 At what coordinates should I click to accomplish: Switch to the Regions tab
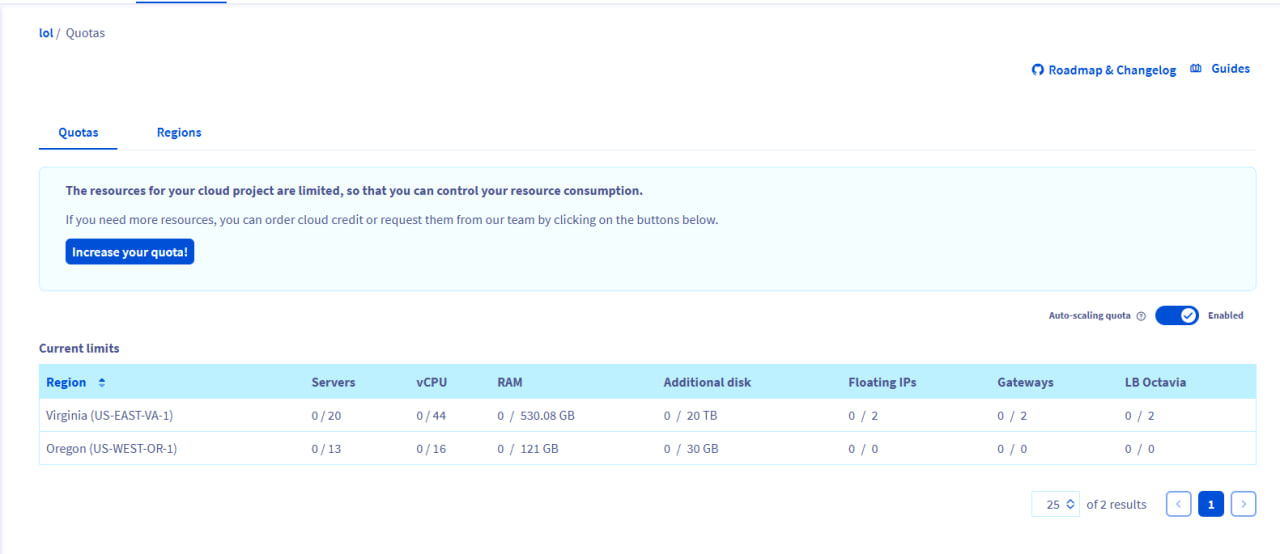coord(179,132)
